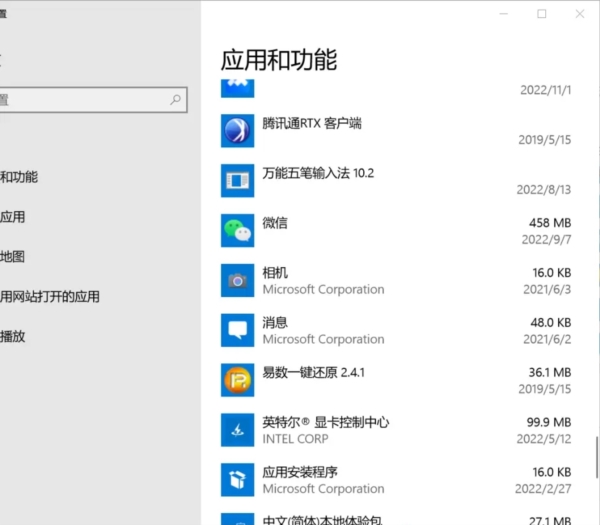600x525 pixels.
Task: Click the 458 MB size of 微信
Action: pos(550,223)
